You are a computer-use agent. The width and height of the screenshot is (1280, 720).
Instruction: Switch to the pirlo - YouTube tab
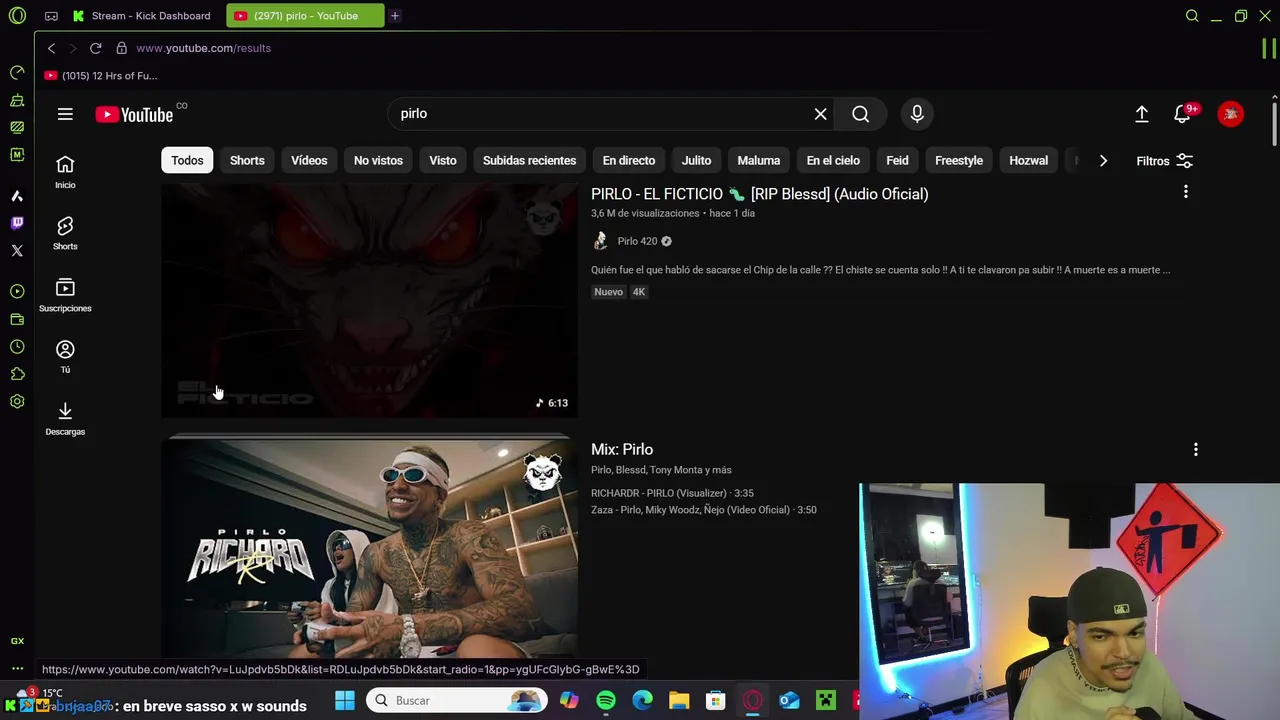point(305,16)
